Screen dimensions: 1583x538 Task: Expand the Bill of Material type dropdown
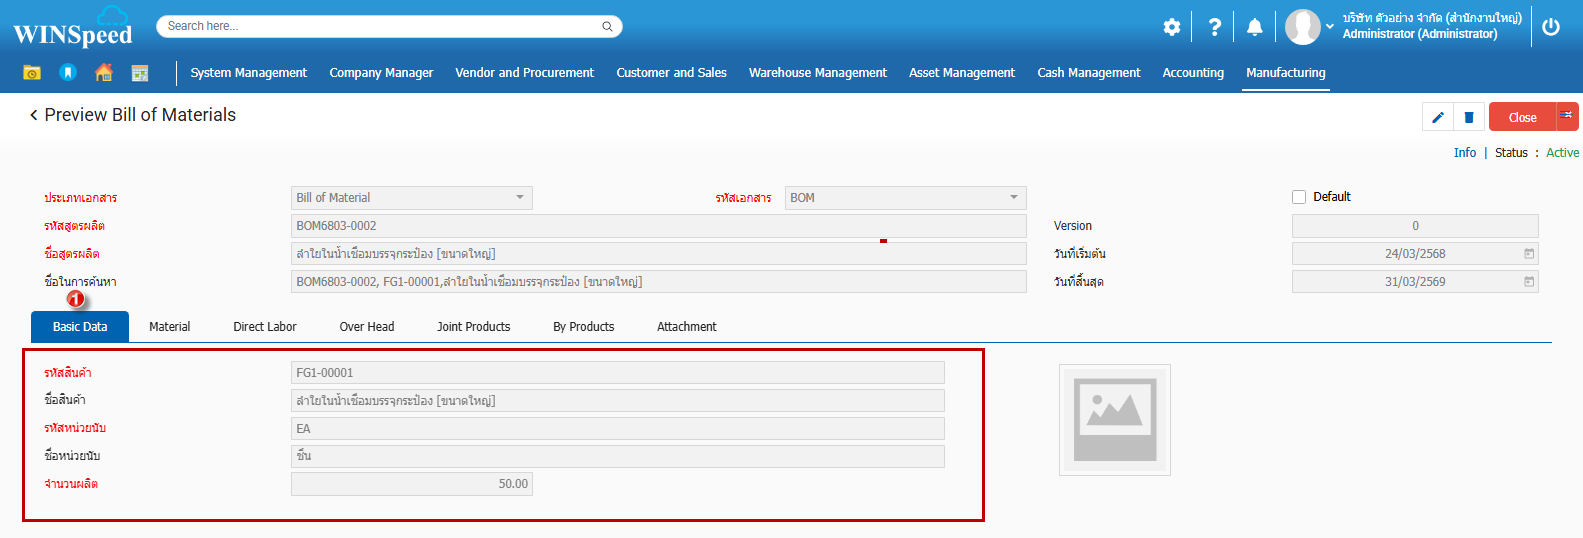tap(519, 198)
